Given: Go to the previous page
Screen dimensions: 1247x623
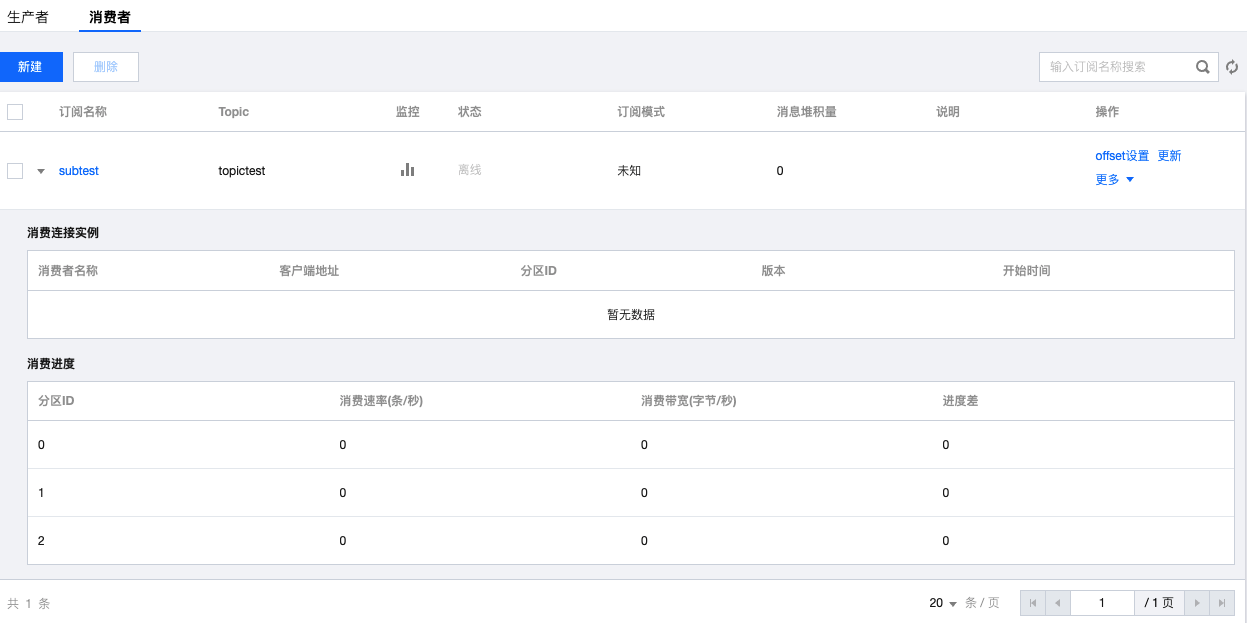Looking at the screenshot, I should [1057, 603].
